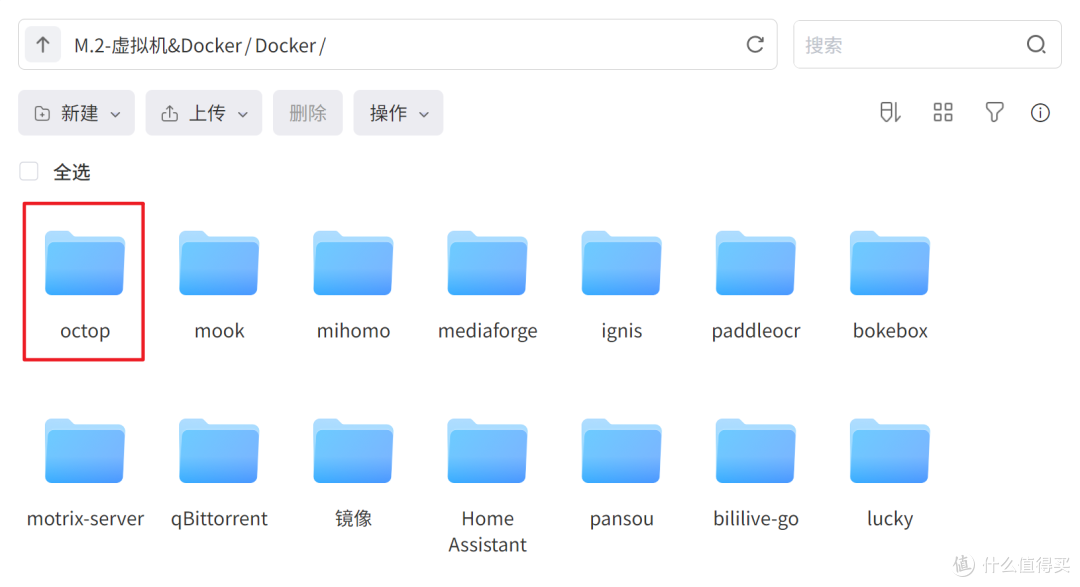
Task: Click the folder name text "Home Assistant"
Action: [x=488, y=532]
